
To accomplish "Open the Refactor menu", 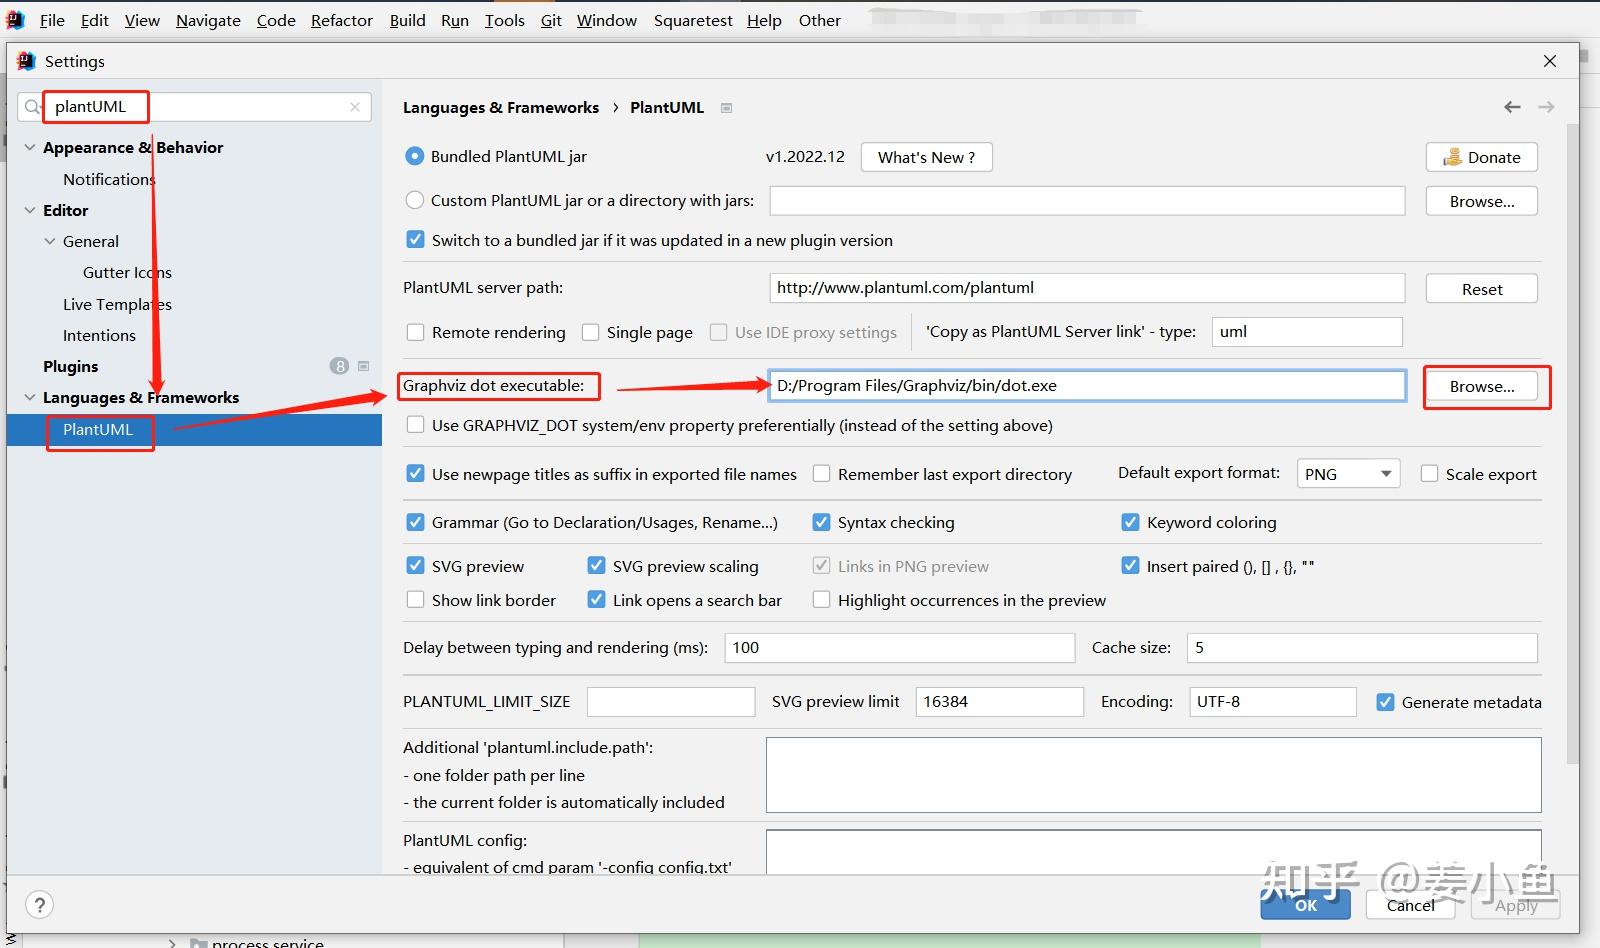I will 342,20.
